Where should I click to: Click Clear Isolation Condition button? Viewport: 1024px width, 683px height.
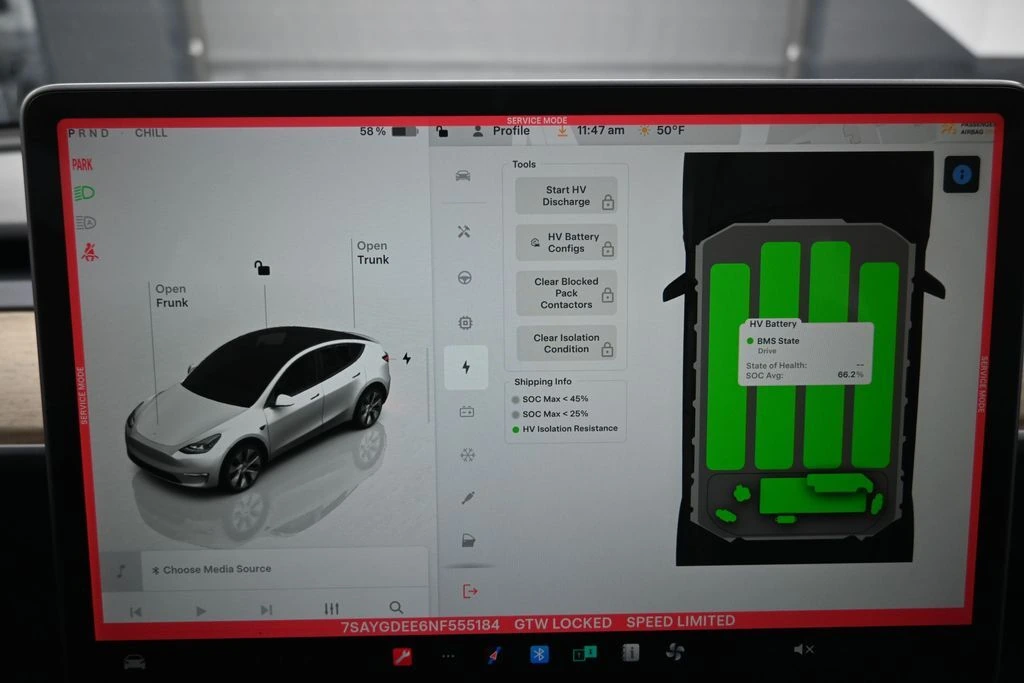(x=566, y=343)
